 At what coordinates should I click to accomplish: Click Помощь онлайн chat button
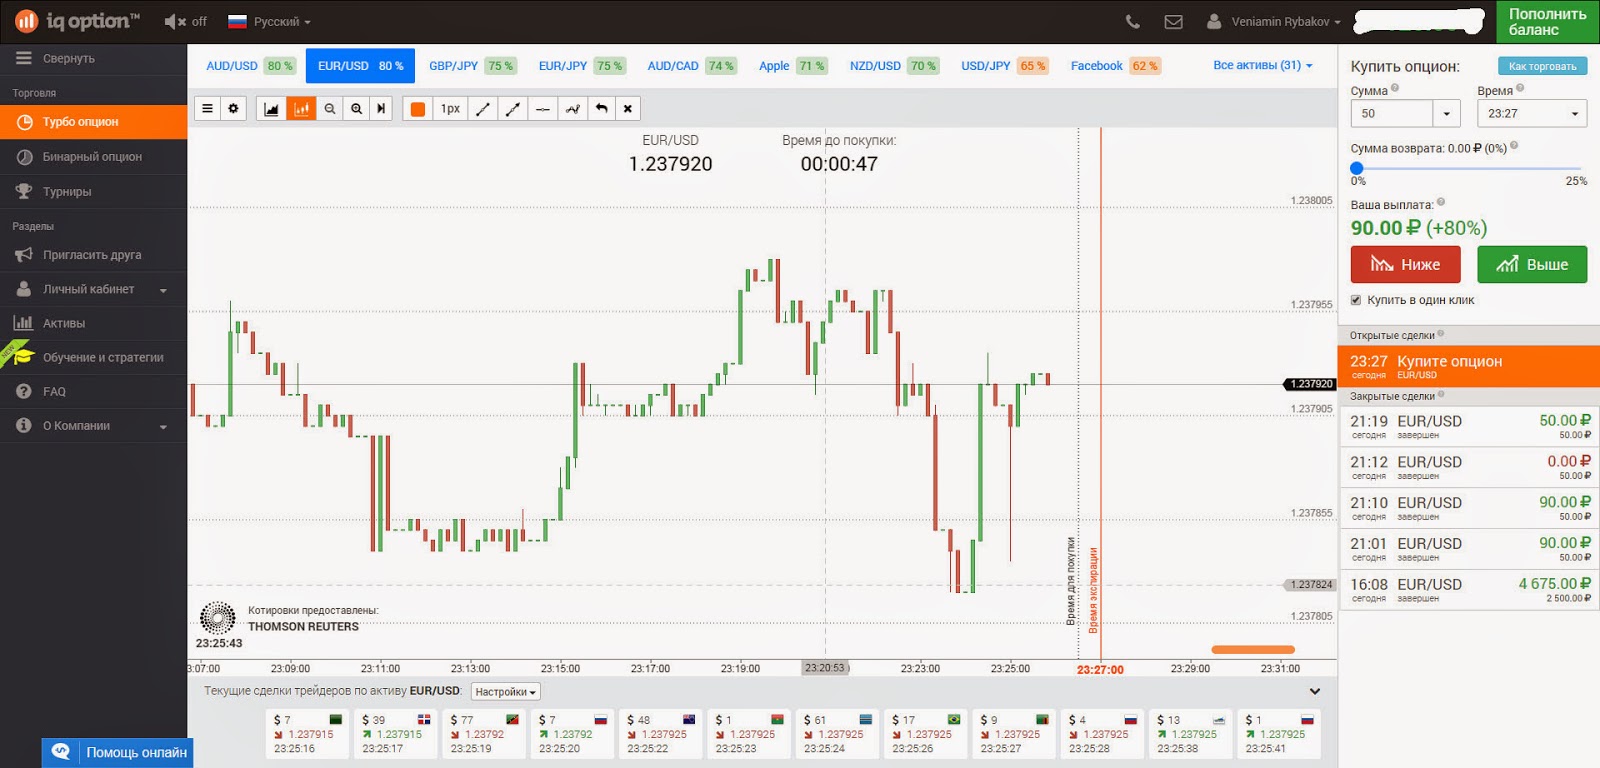click(x=118, y=752)
